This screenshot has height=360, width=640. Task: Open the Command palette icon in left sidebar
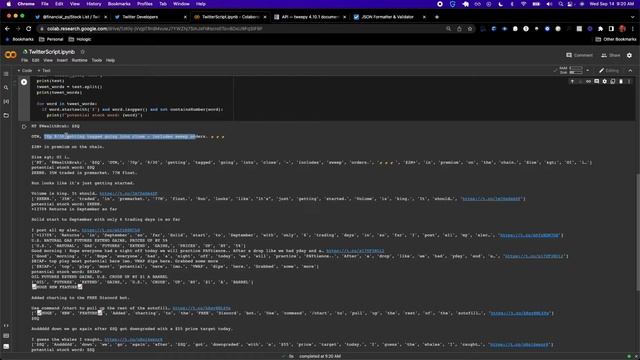click(x=6, y=336)
